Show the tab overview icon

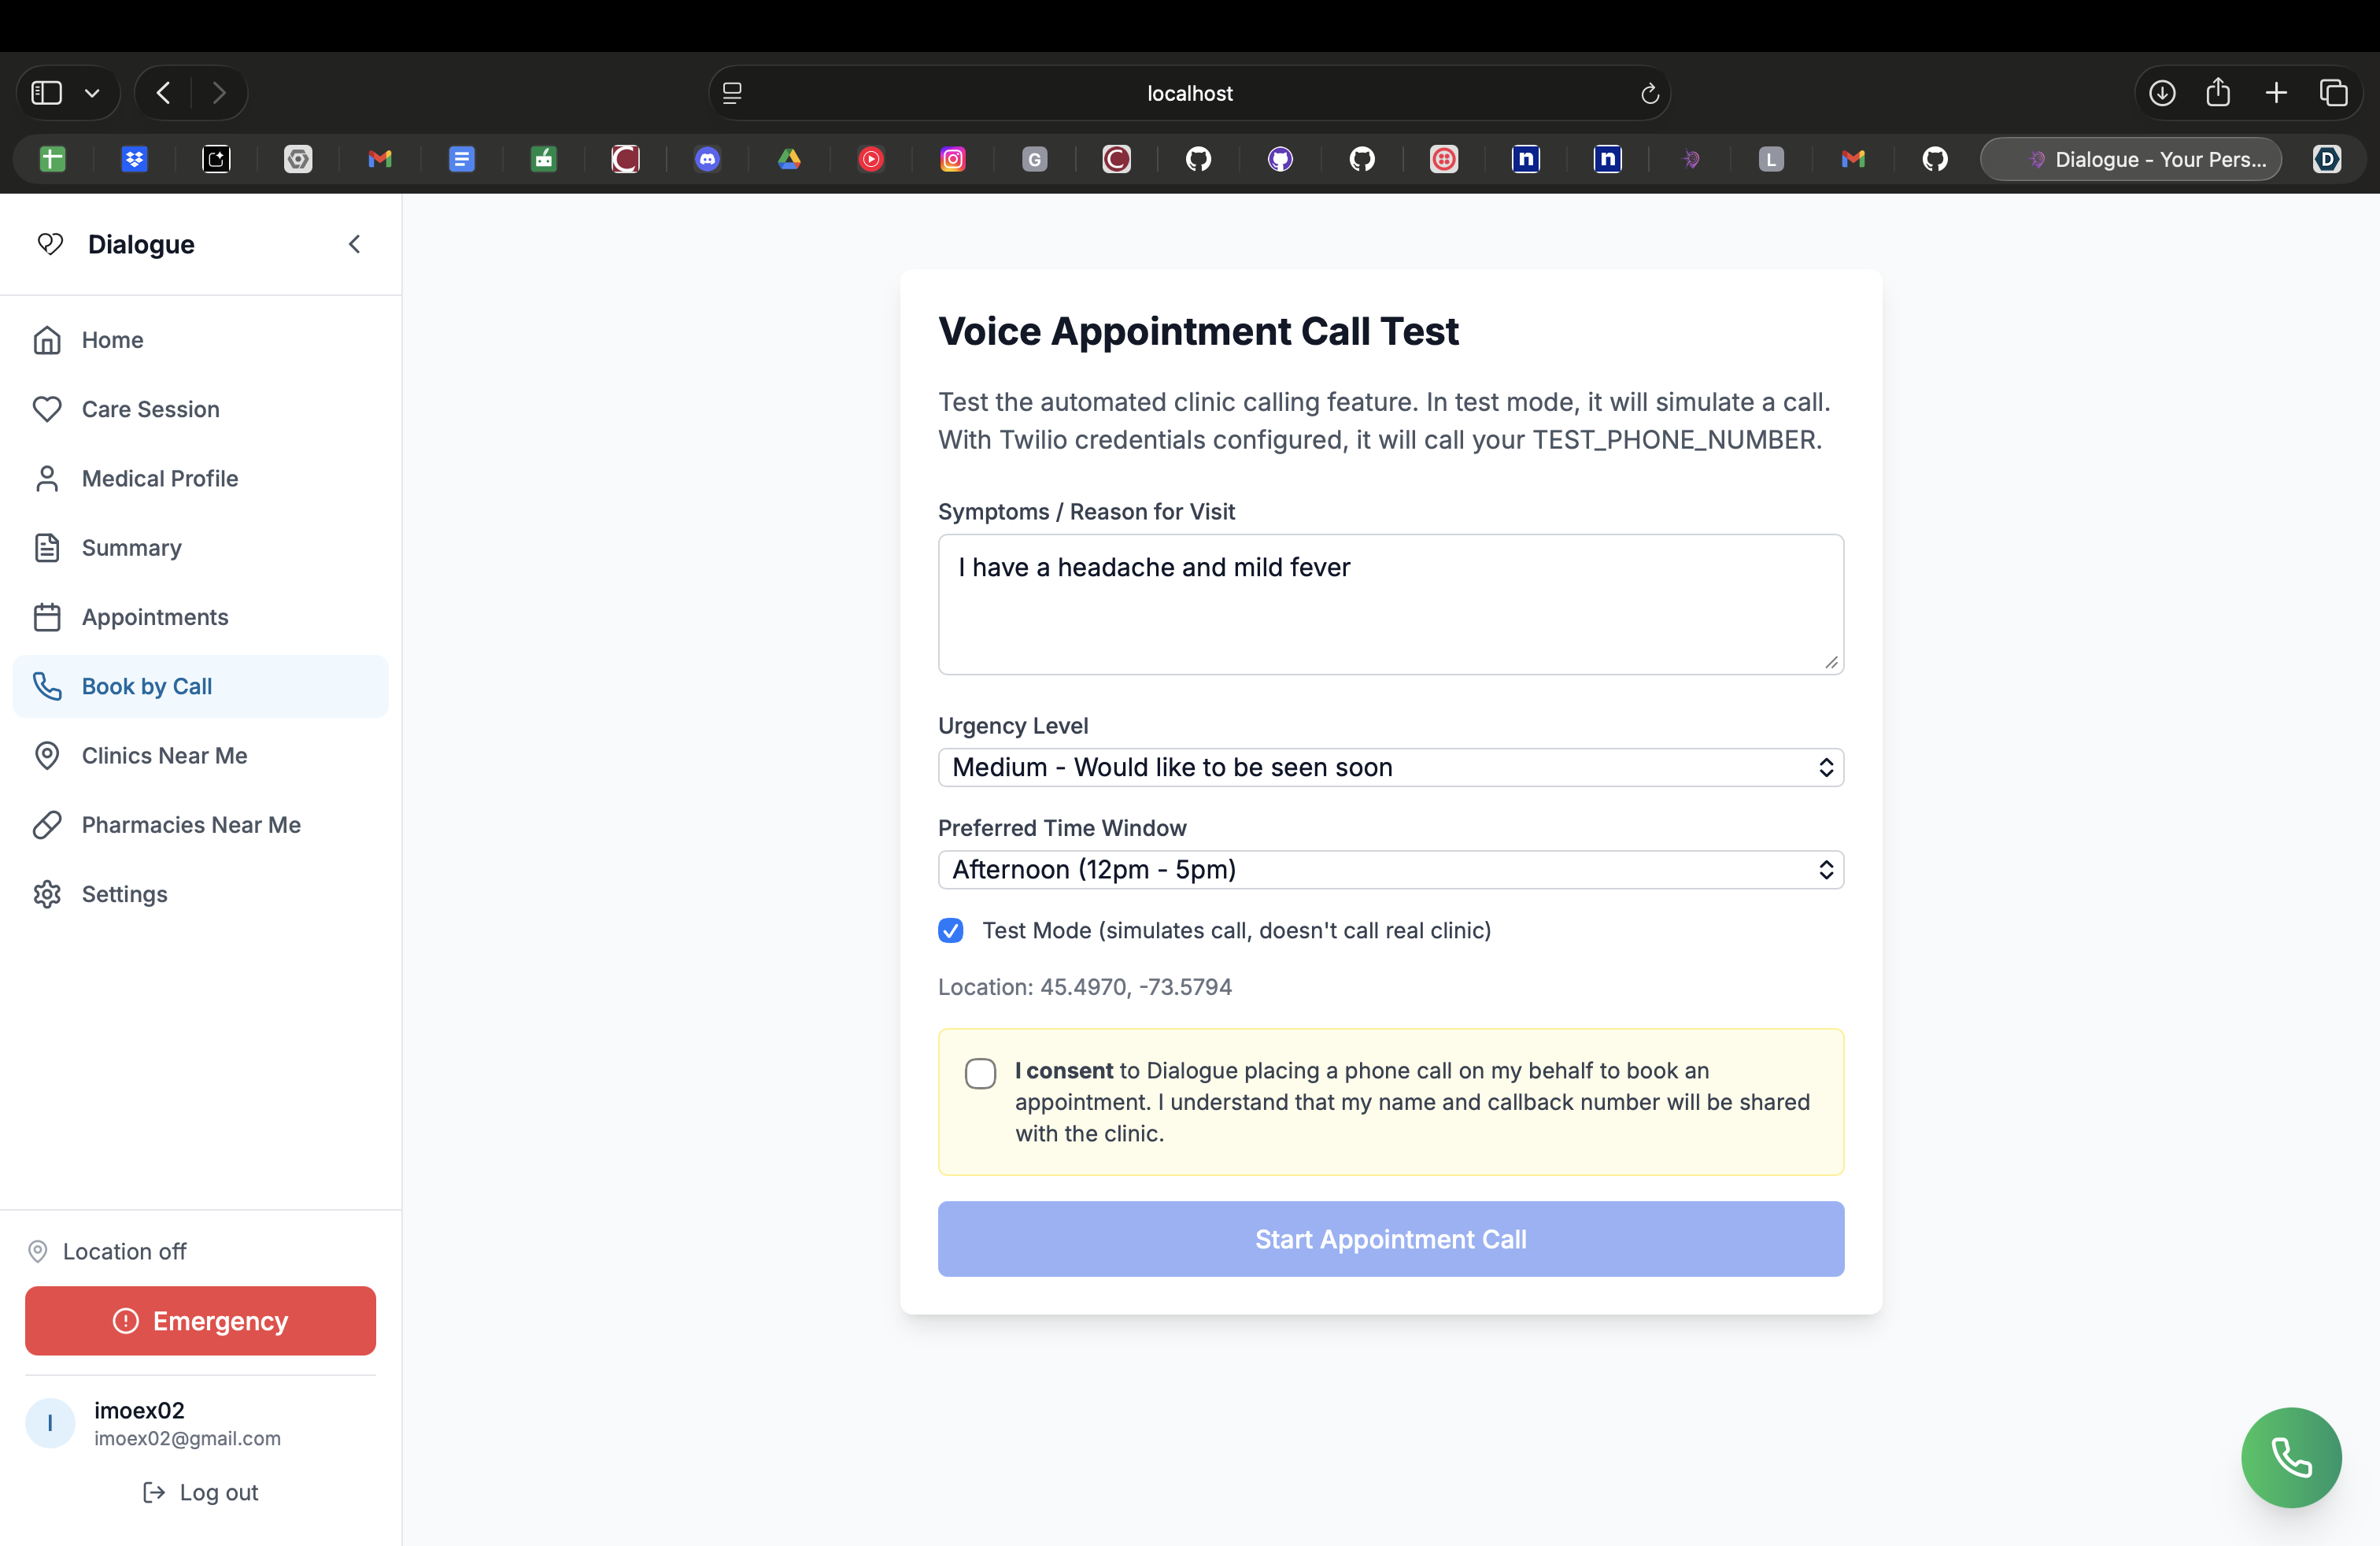point(2333,93)
